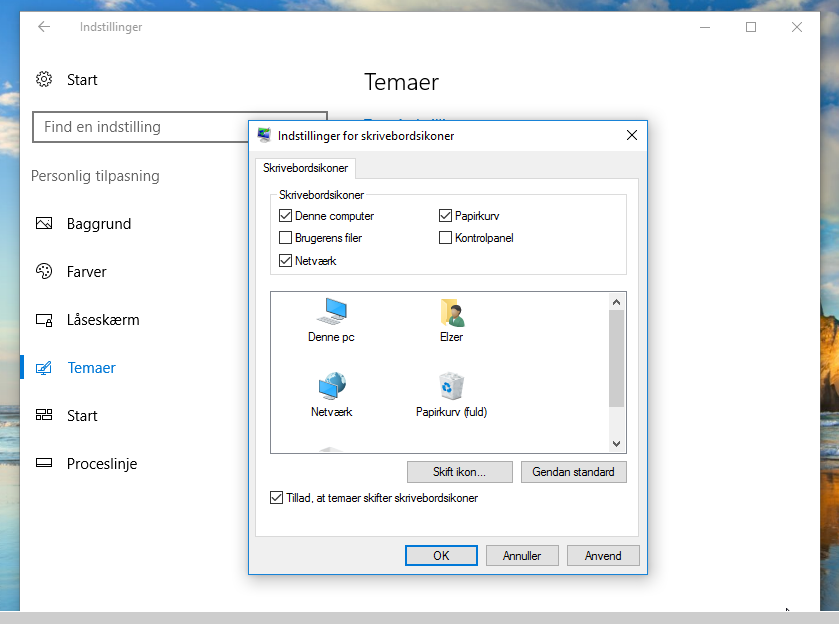Uncheck the Papirkurv checkbox
This screenshot has width=839, height=624.
(x=445, y=216)
